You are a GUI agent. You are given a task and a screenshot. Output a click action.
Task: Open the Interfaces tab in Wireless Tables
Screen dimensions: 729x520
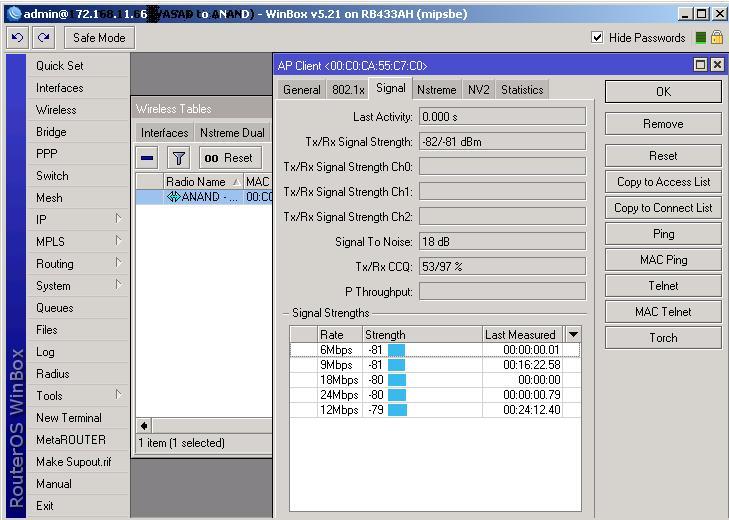tap(165, 133)
